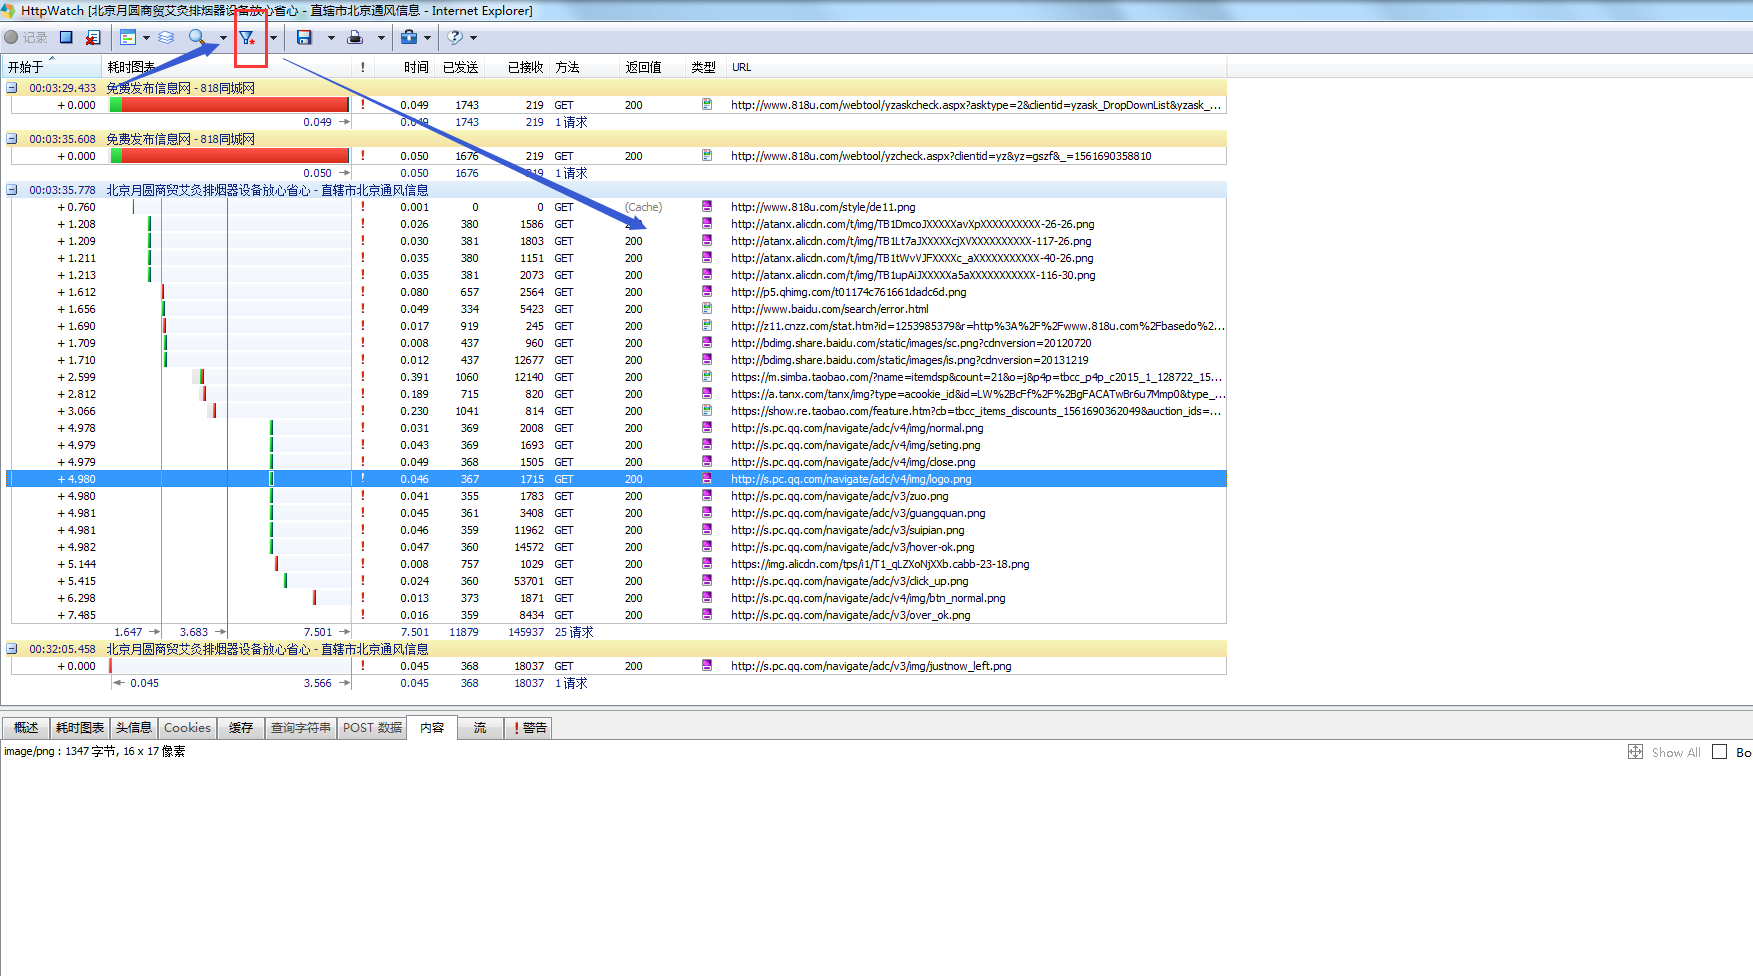The image size is (1753, 976).
Task: Collapse the 00:03:35.778 page group
Action: click(12, 189)
